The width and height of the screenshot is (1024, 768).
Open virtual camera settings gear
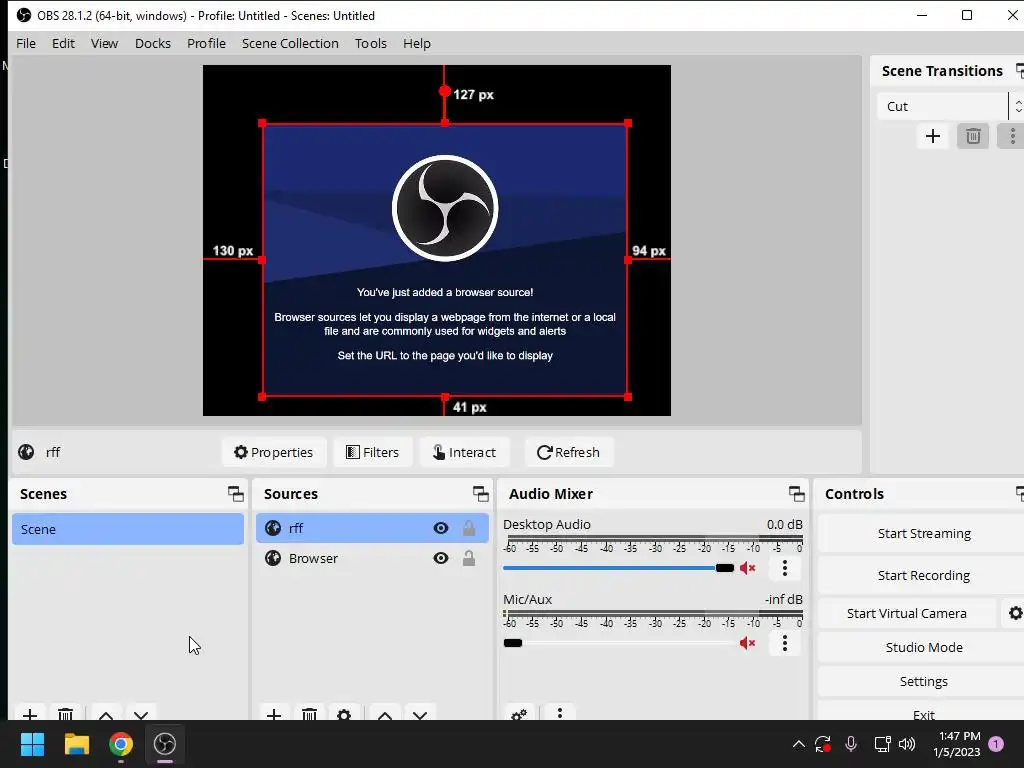1014,613
